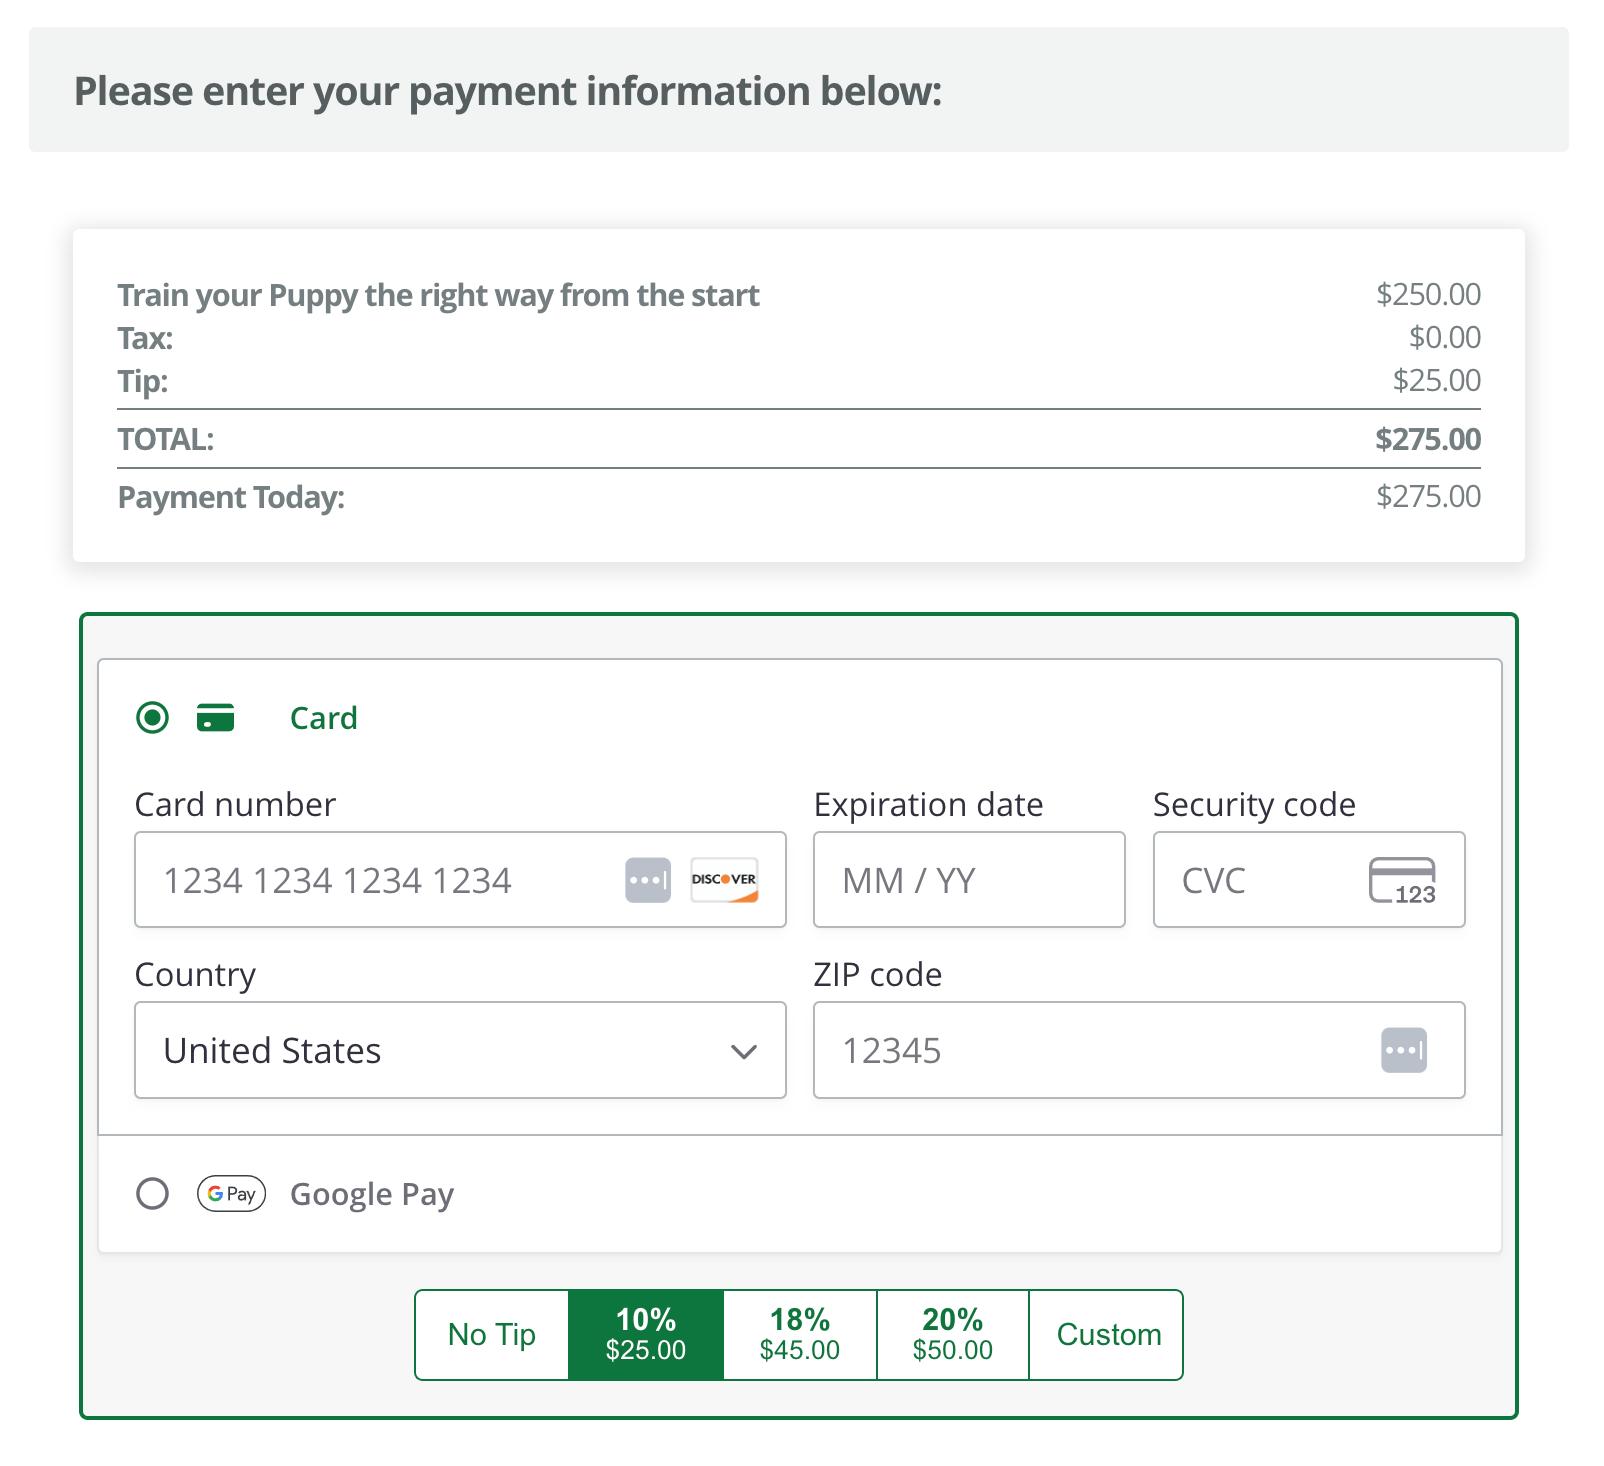Click the Expiration date field
The height and width of the screenshot is (1466, 1604).
pos(968,880)
